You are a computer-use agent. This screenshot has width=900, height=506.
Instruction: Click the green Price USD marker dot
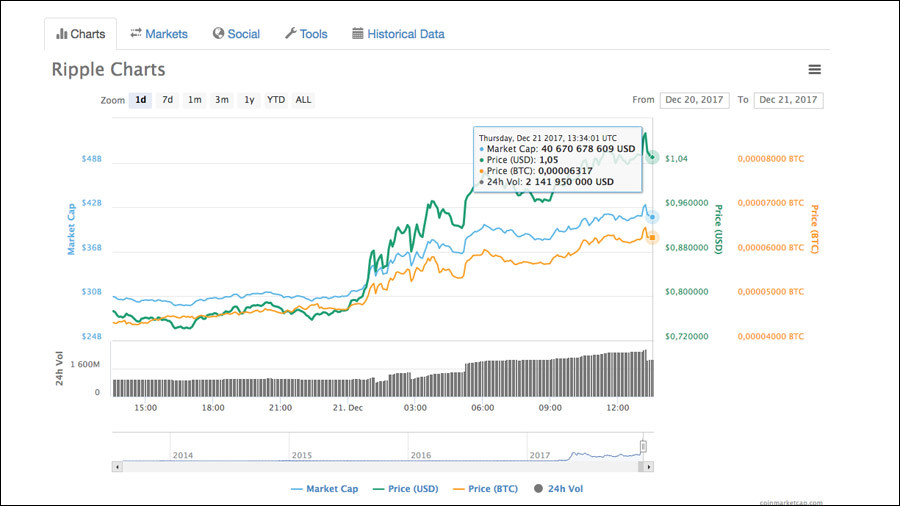652,157
